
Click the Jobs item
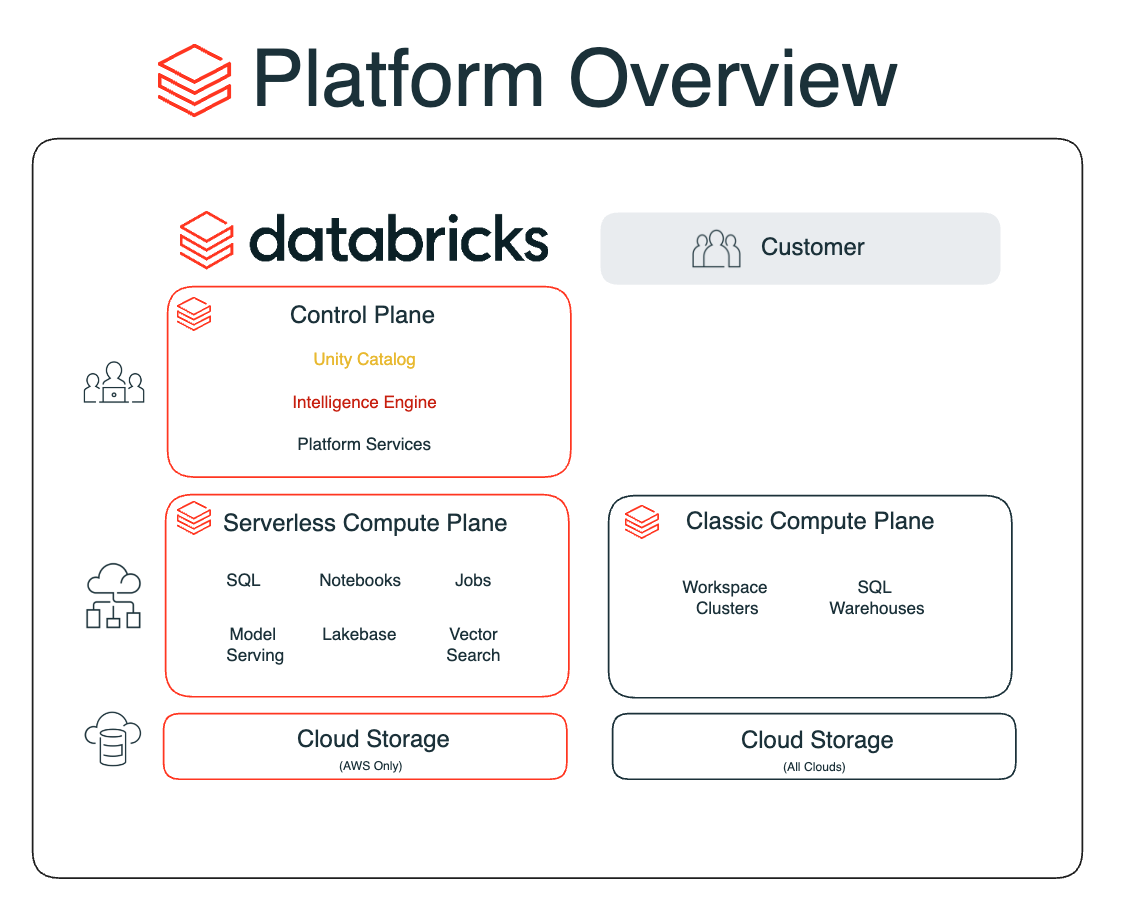tap(473, 580)
